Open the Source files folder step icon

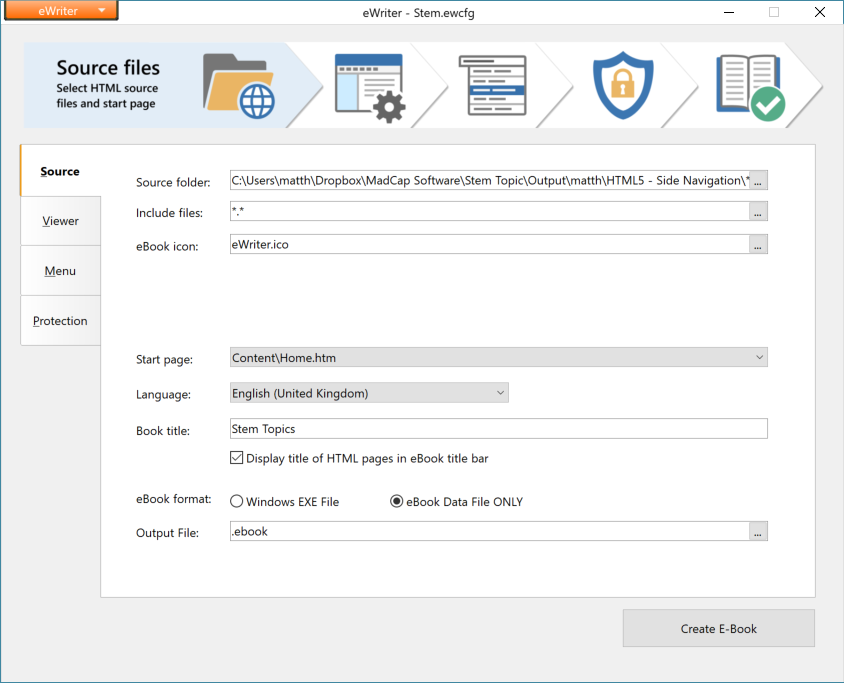(x=237, y=85)
